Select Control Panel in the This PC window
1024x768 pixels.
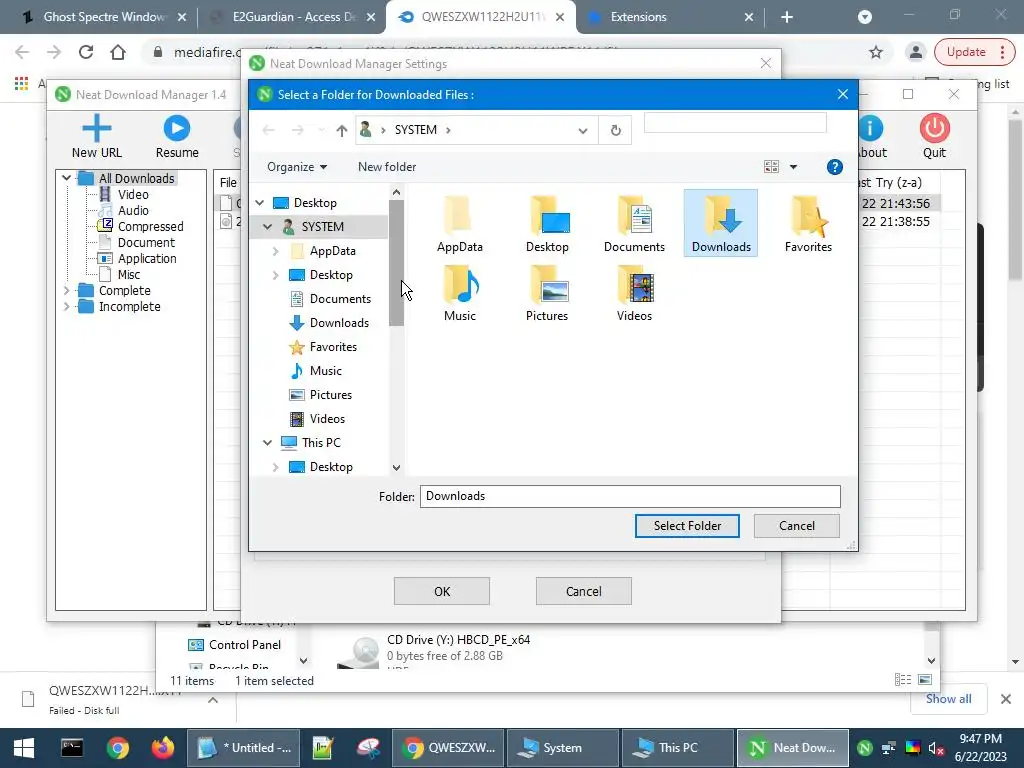click(244, 645)
